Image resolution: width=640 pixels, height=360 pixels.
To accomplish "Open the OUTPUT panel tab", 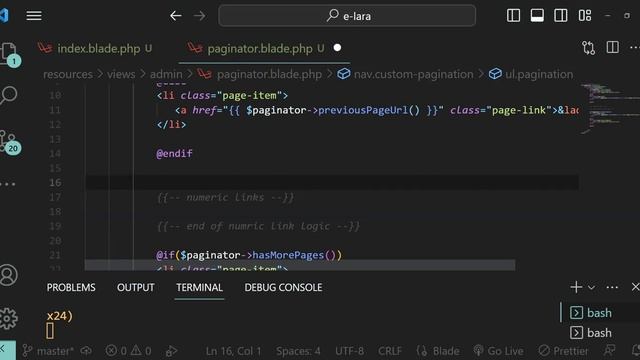I will pos(136,288).
